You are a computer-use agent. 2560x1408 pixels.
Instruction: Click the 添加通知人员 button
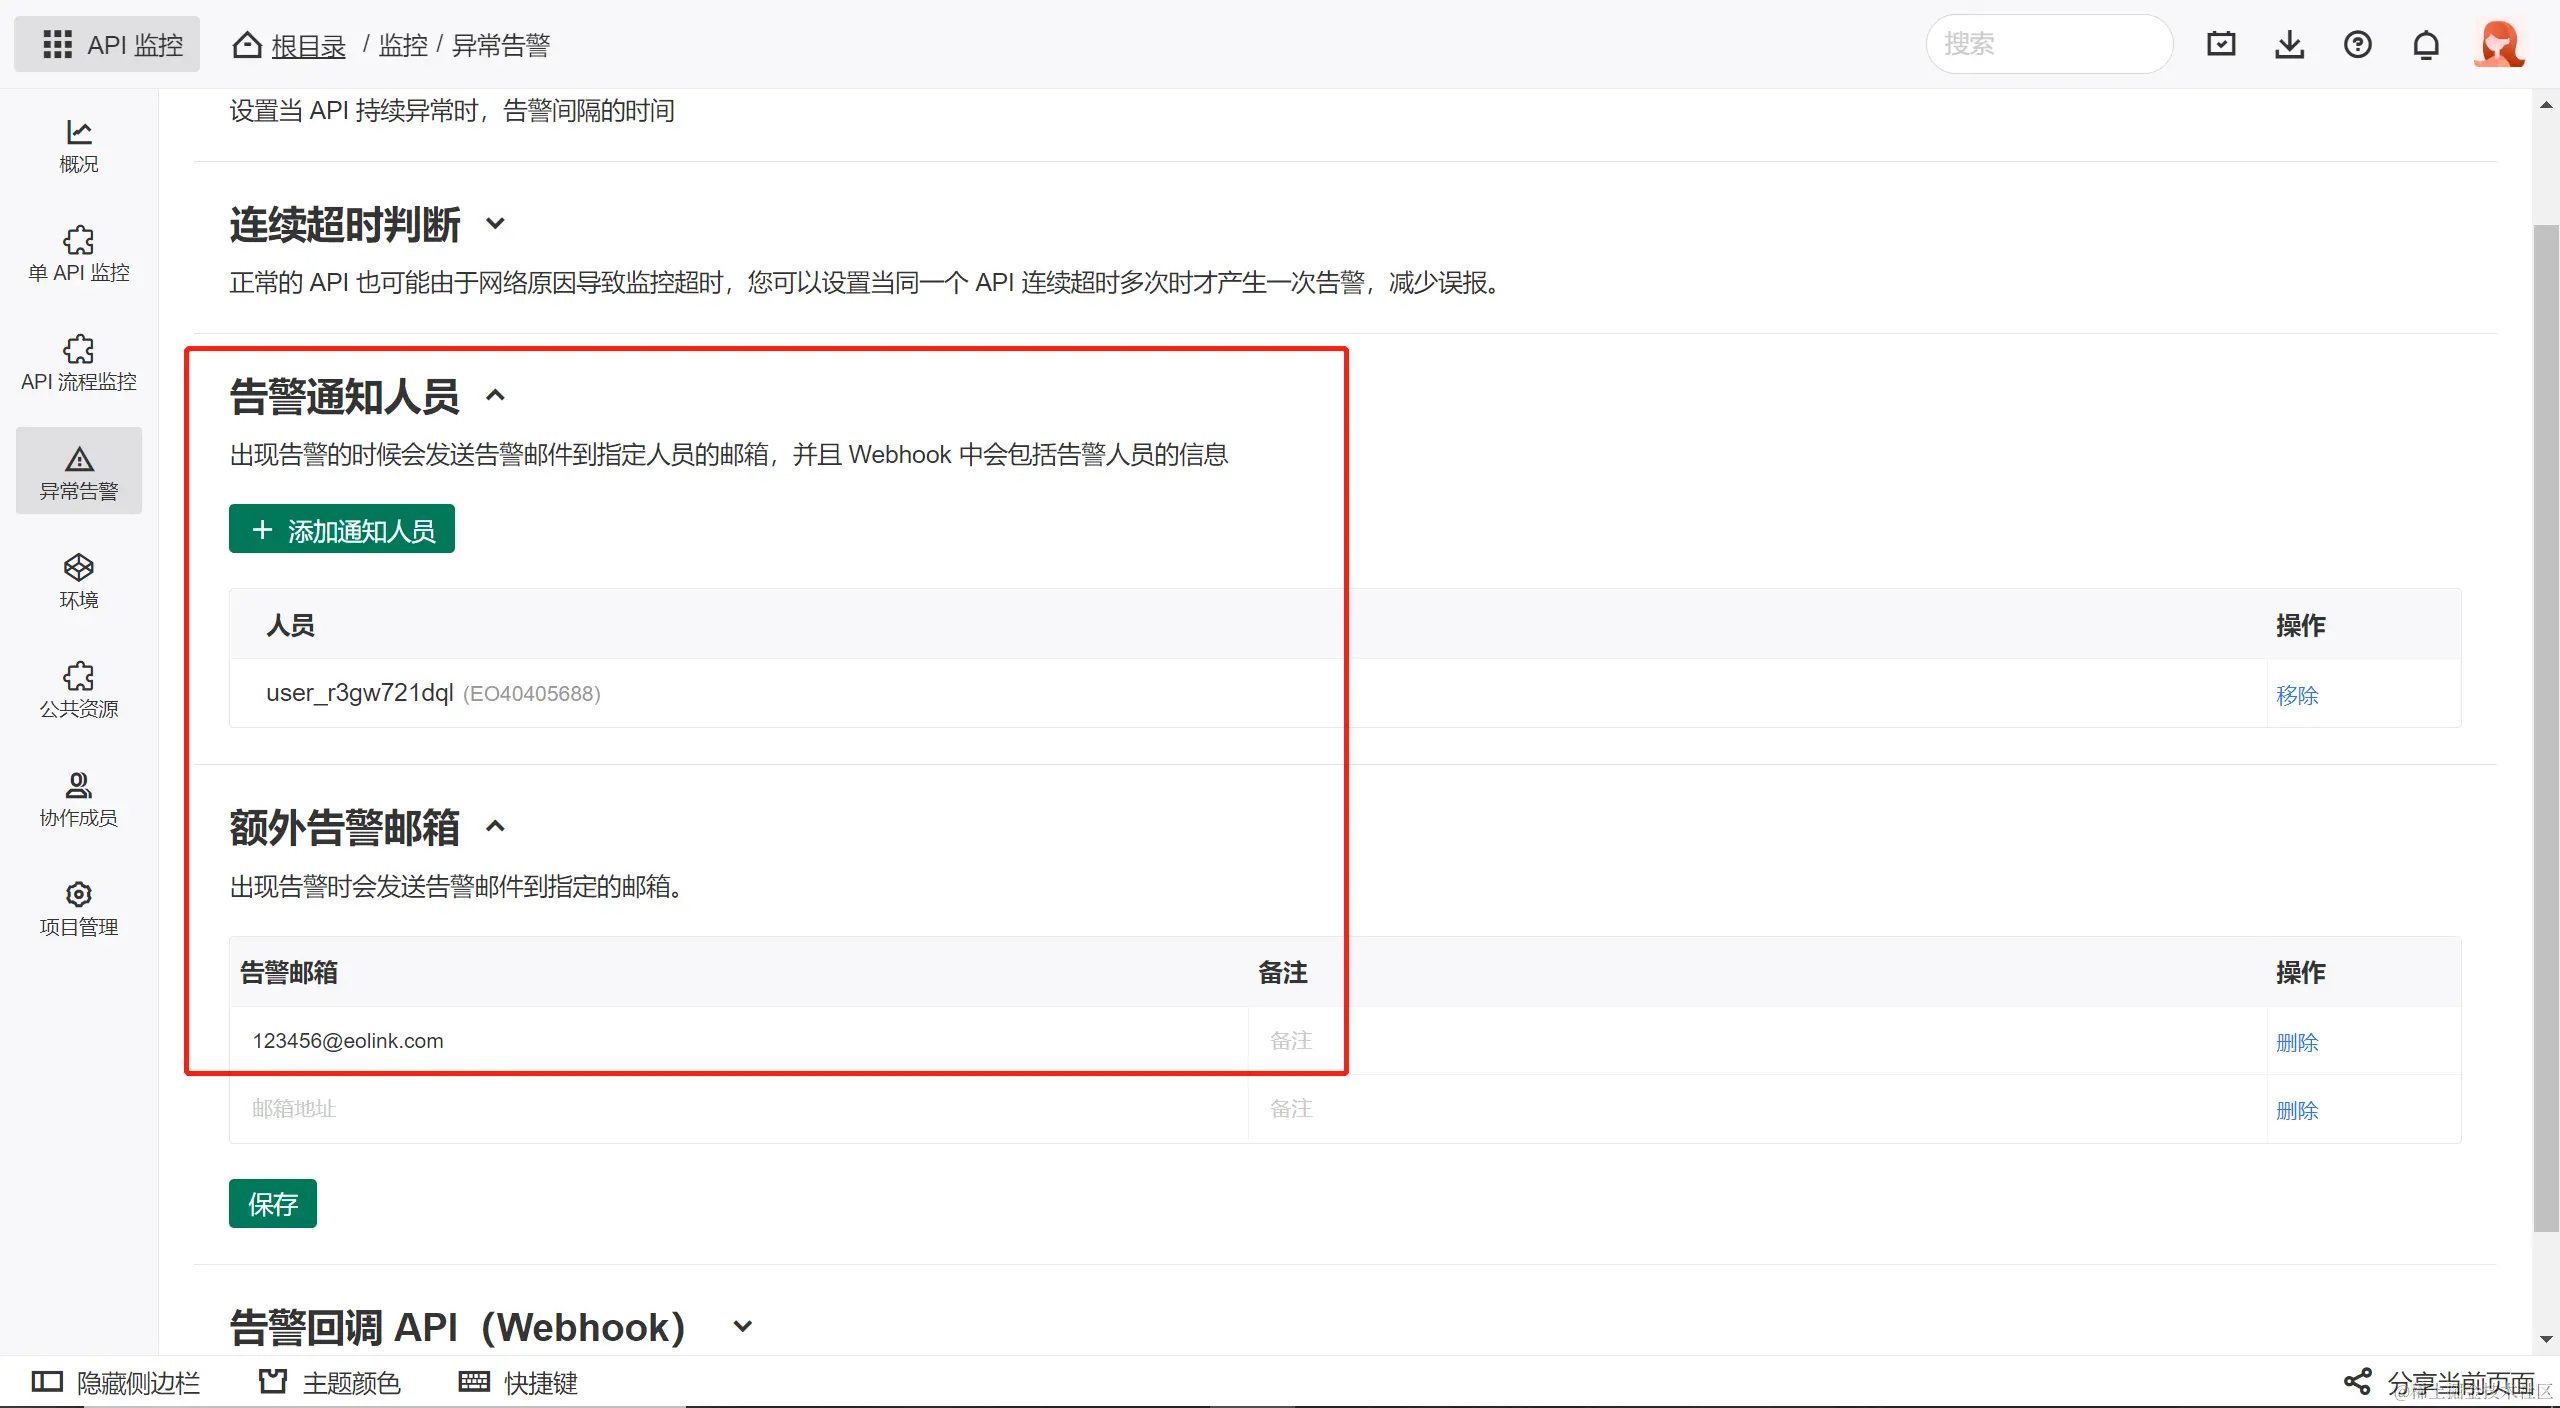click(x=342, y=529)
